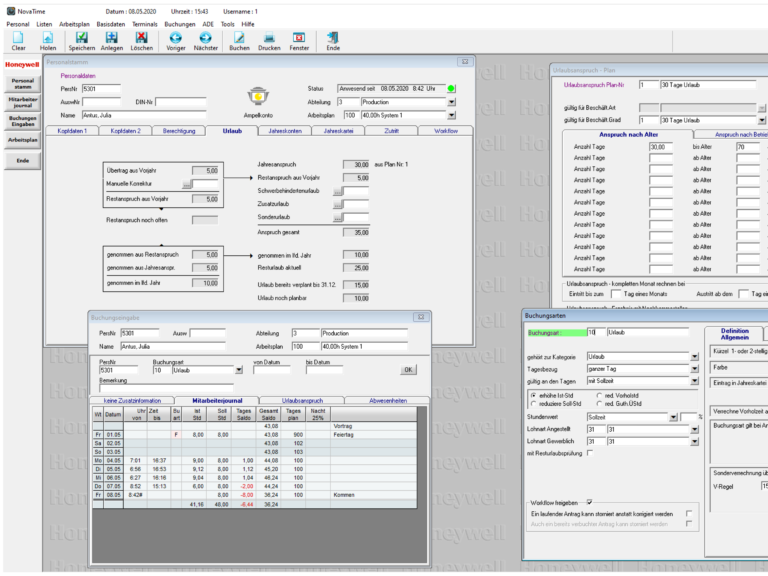Click the Ampelkonto traffic light icon
The width and height of the screenshot is (768, 576).
(258, 96)
